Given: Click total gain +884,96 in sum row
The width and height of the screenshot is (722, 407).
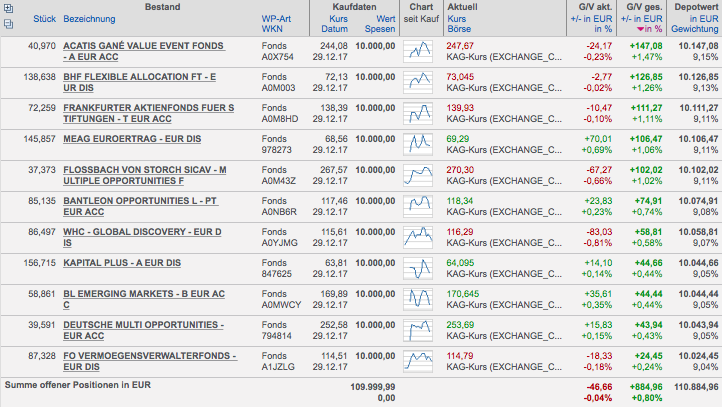Looking at the screenshot, I should pyautogui.click(x=646, y=387).
